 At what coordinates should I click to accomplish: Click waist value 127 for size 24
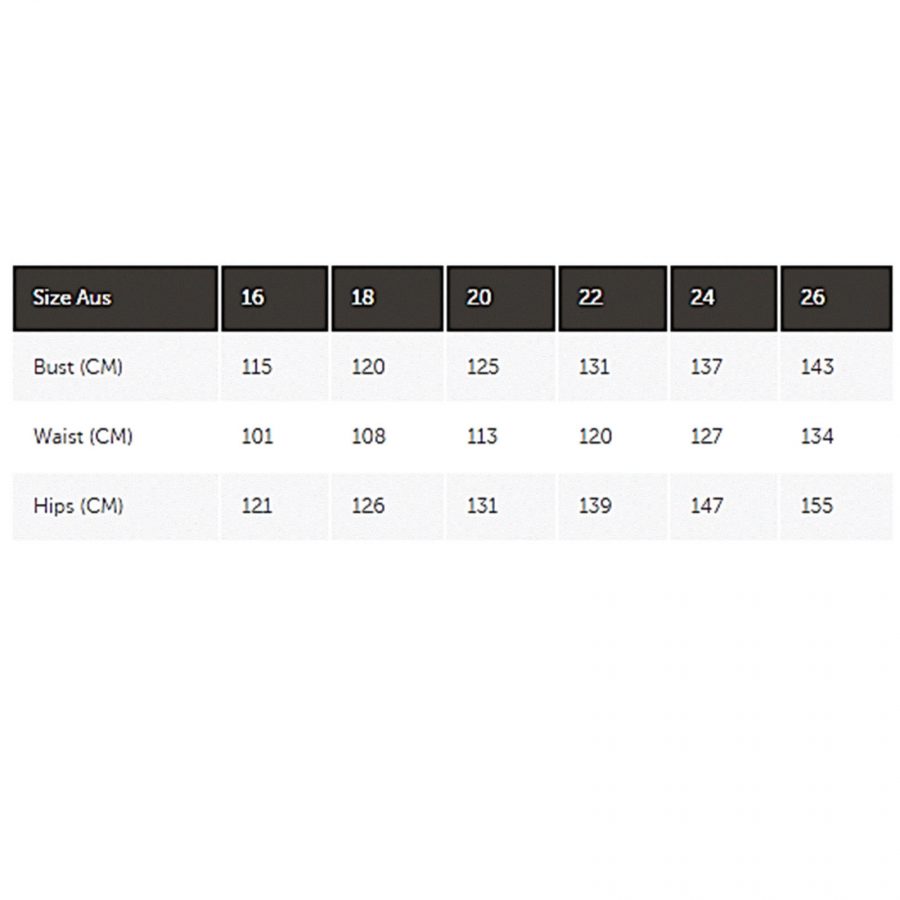pyautogui.click(x=706, y=436)
